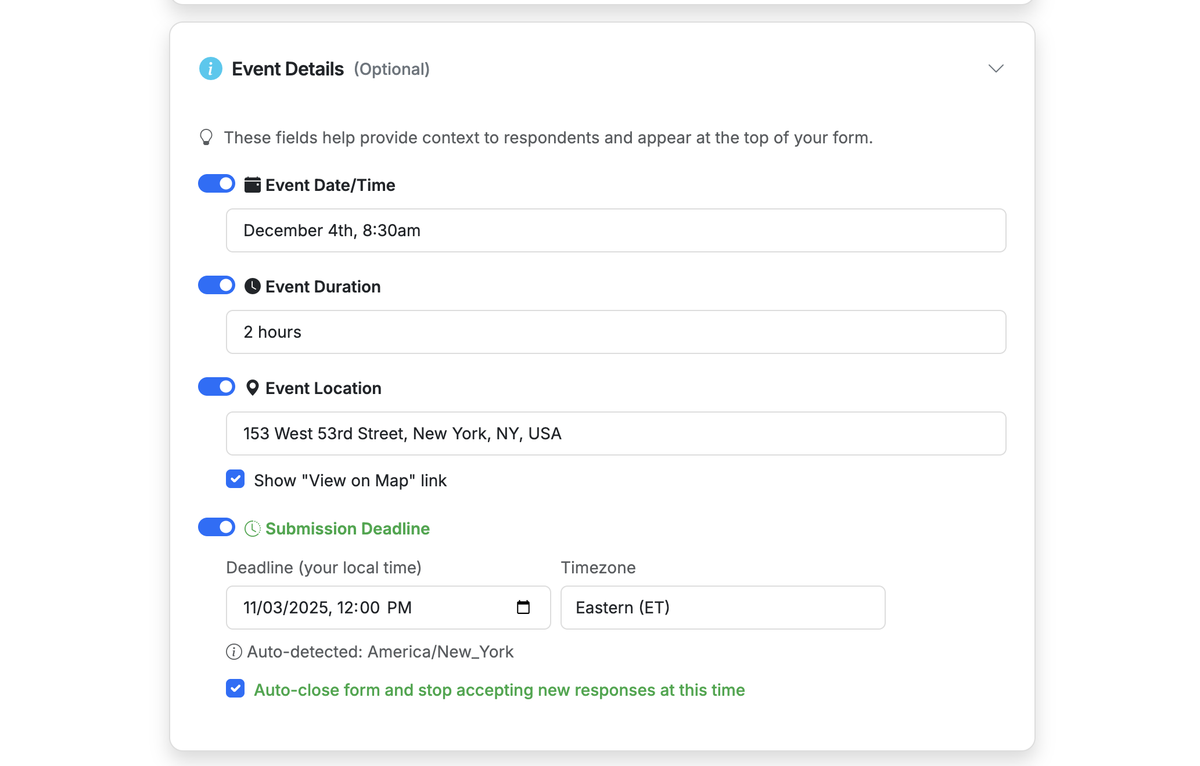This screenshot has height=766, width=1200.
Task: Open the Timezone dropdown showing Eastern (ET)
Action: click(722, 607)
